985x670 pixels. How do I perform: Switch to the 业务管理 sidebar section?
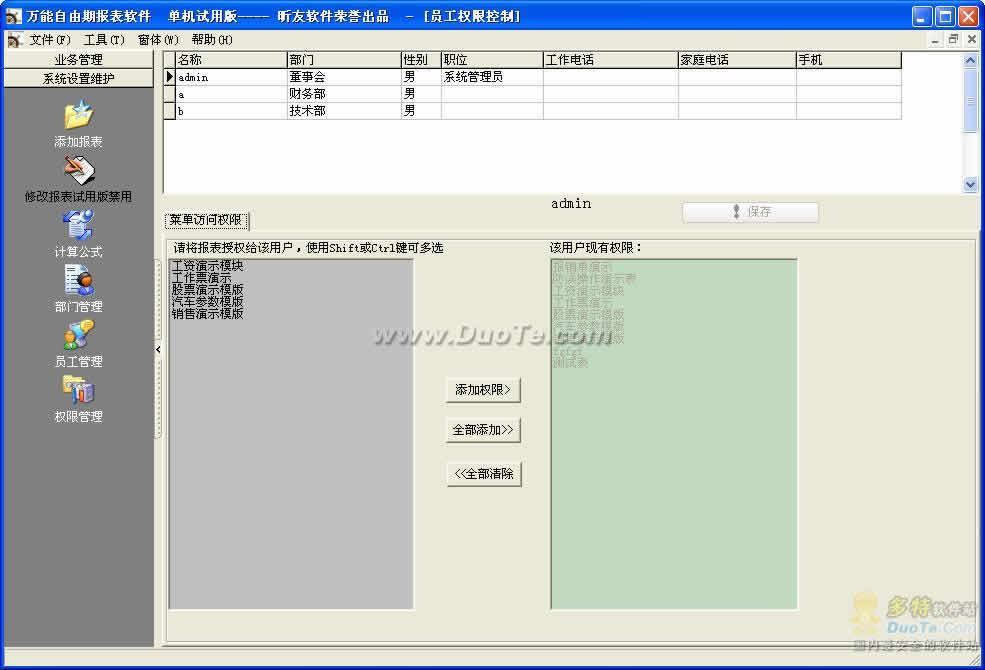(79, 60)
